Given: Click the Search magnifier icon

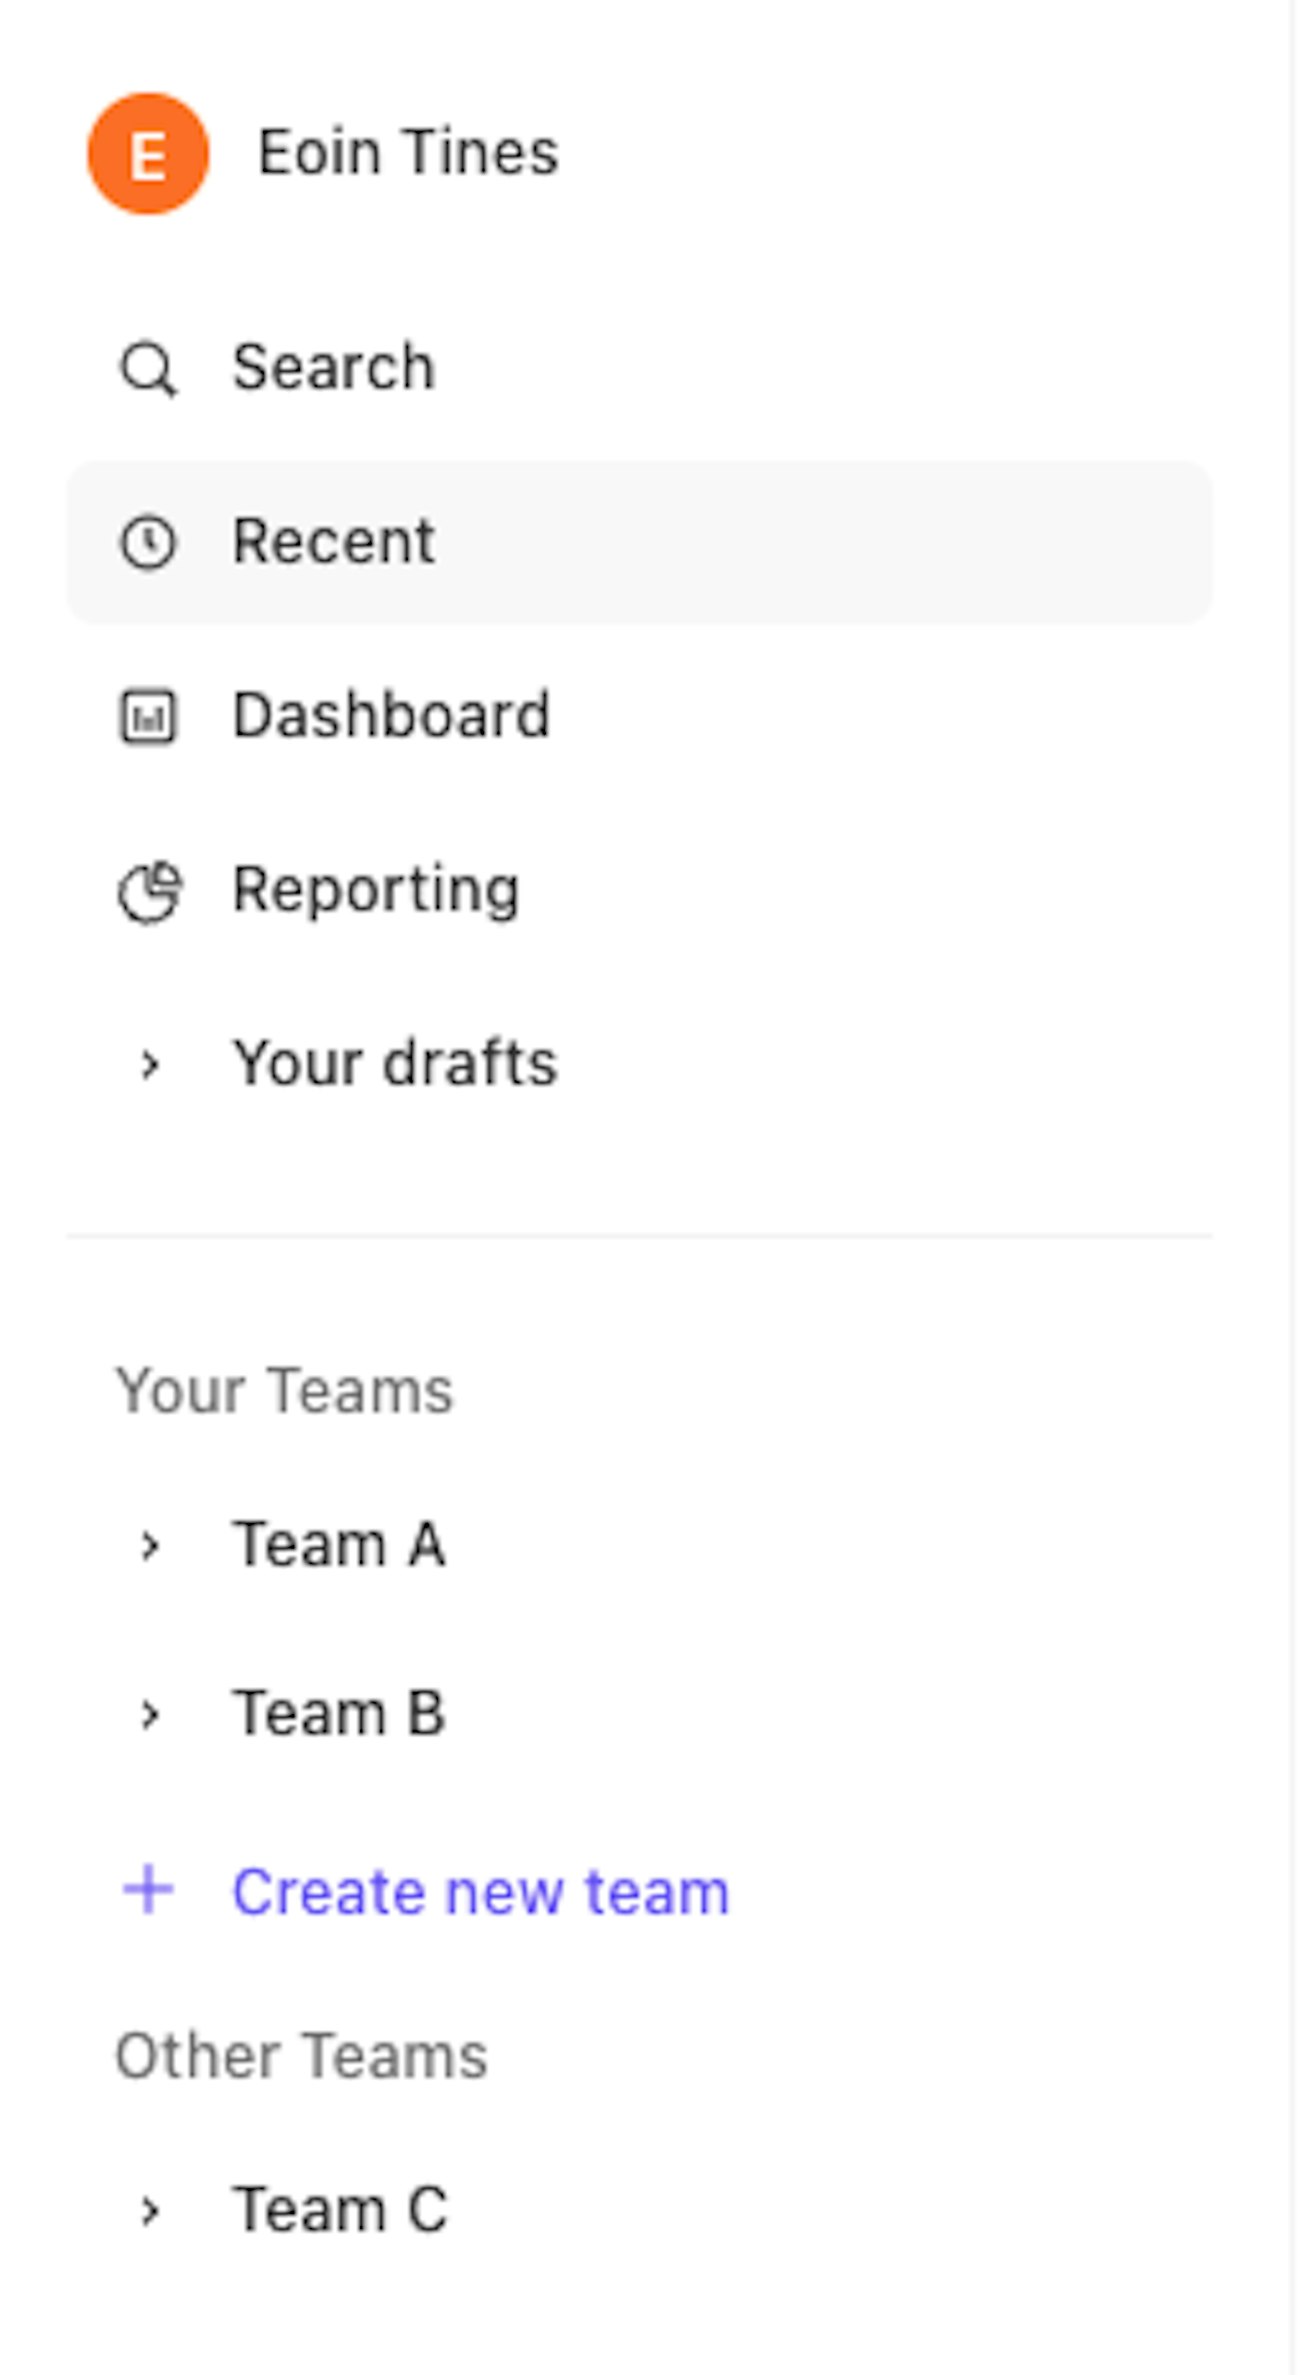Looking at the screenshot, I should tap(148, 369).
